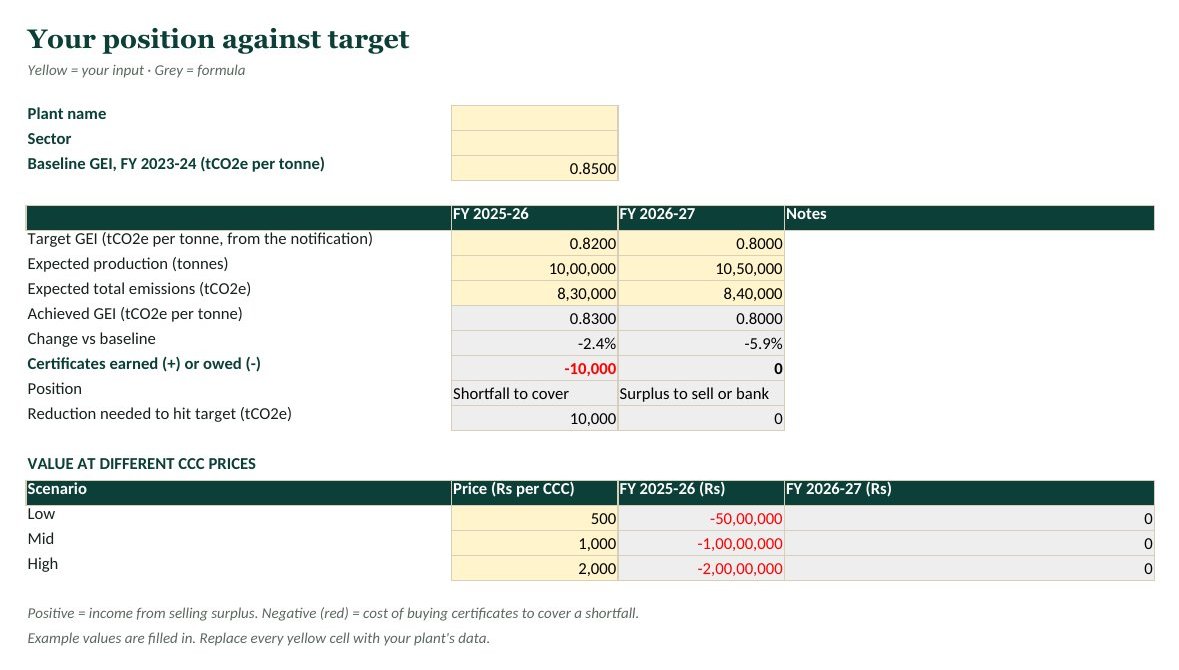Viewport: 1179px width, 670px height.
Task: Click the 'Low' scenario label
Action: 41,514
